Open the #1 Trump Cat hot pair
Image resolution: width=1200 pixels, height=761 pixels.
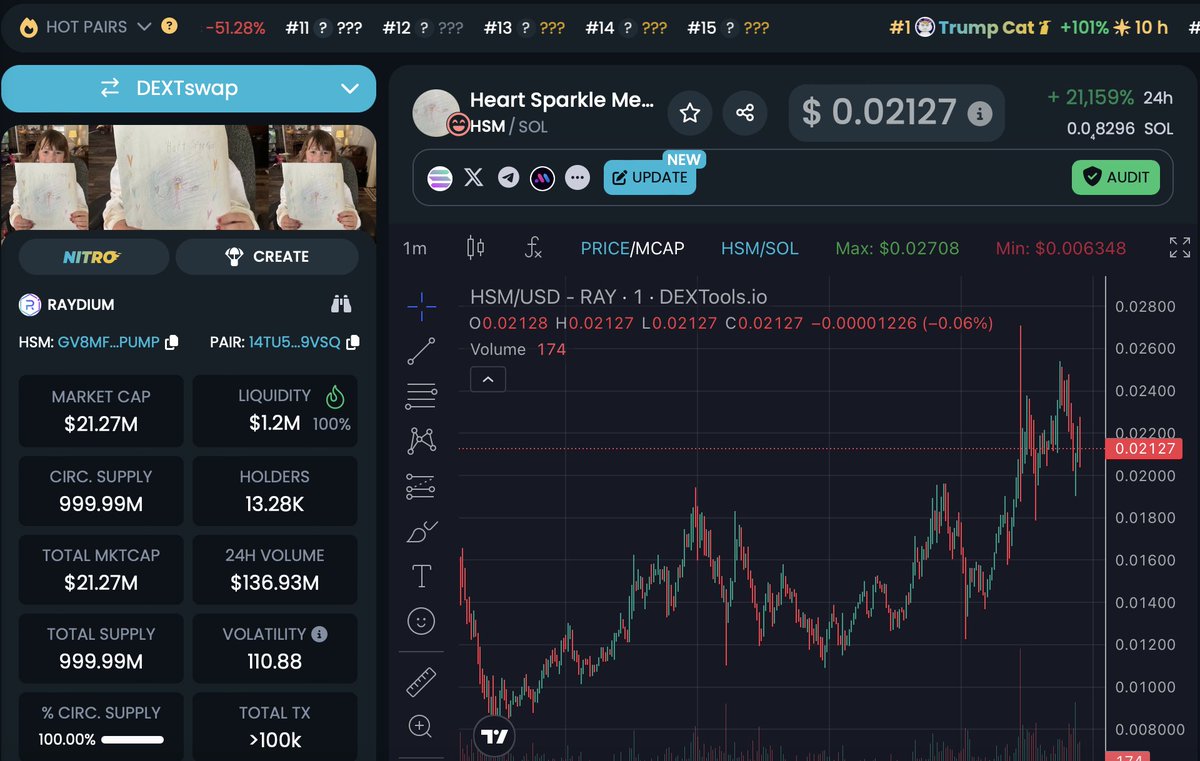pos(1028,27)
